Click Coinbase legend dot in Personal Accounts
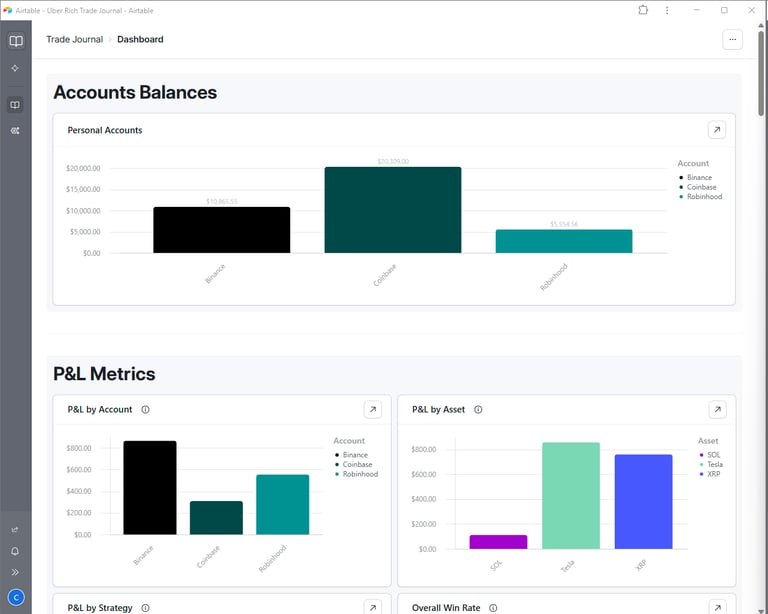 point(681,187)
